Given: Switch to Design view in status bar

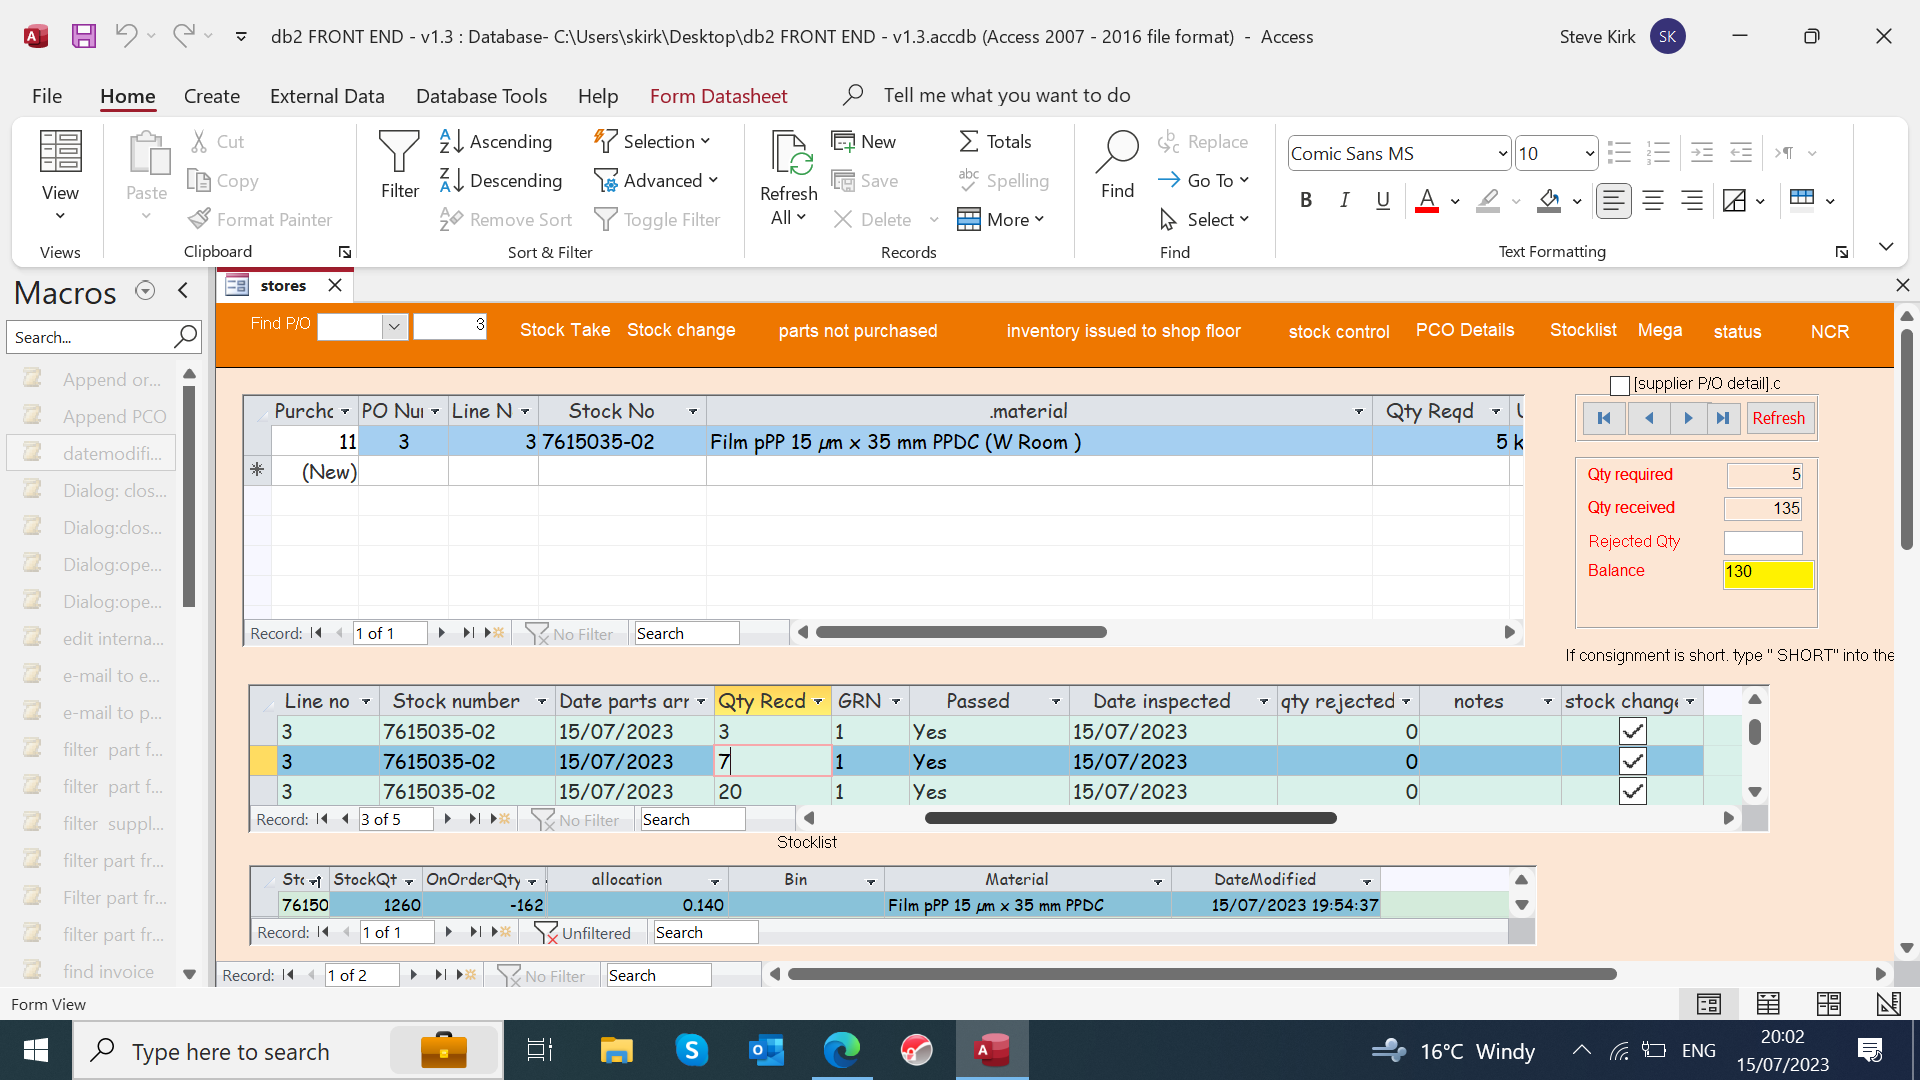Looking at the screenshot, I should coord(1888,1003).
